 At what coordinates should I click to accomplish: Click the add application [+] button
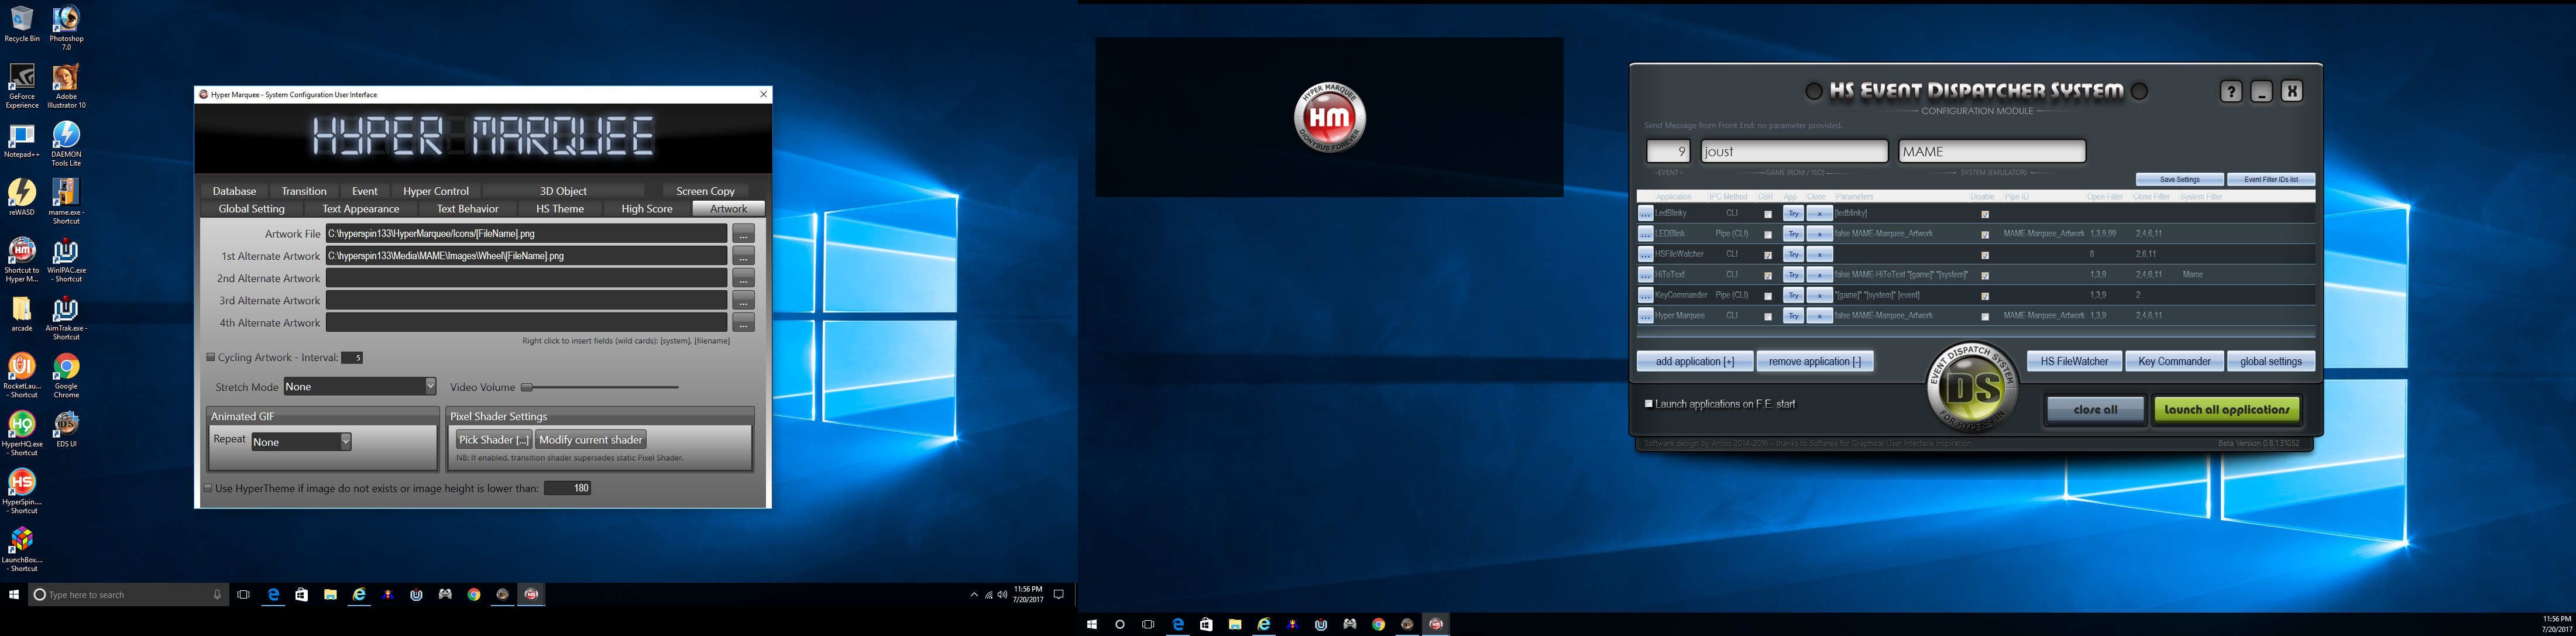tap(1695, 361)
